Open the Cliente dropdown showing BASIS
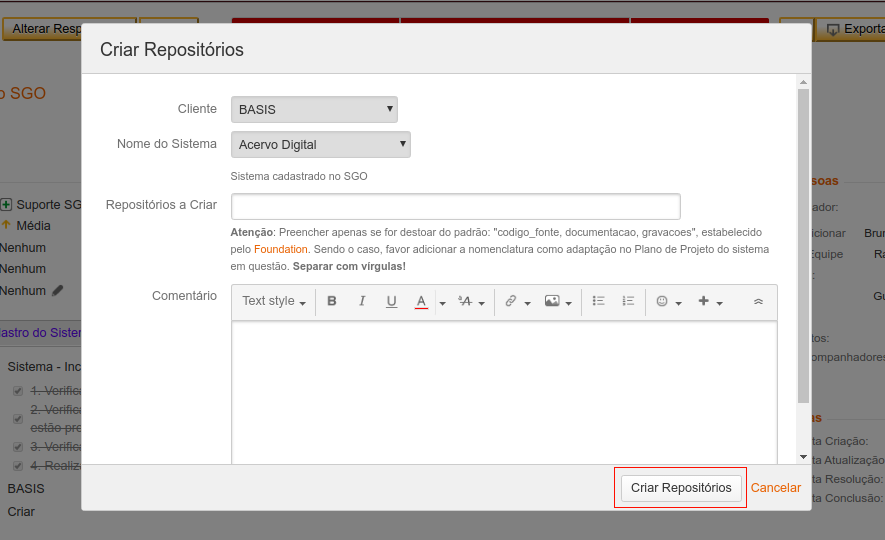This screenshot has width=885, height=540. 314,109
